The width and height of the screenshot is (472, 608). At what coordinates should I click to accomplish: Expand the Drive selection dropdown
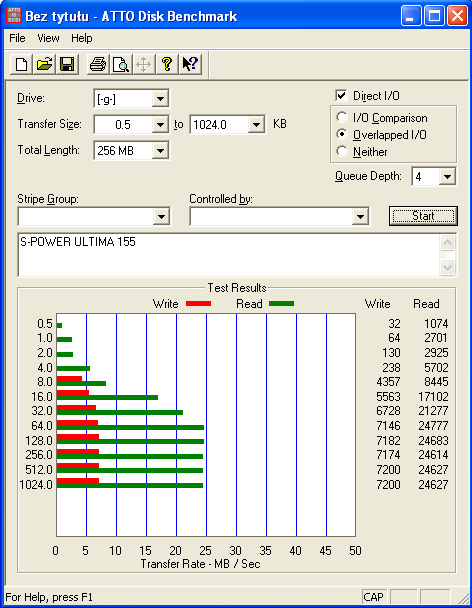160,99
